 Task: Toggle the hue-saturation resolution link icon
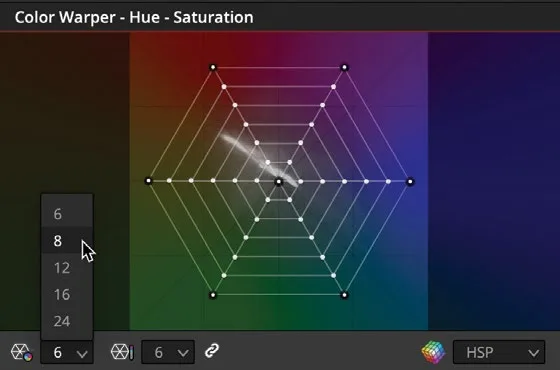tap(212, 351)
